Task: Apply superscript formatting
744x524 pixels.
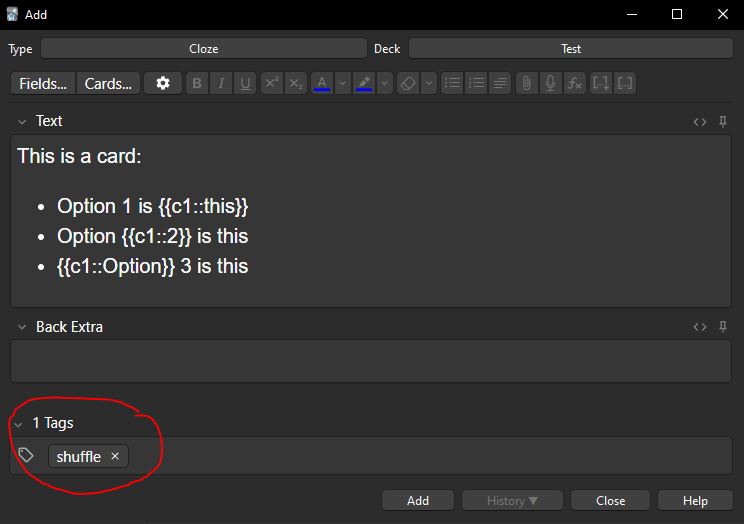Action: (272, 84)
